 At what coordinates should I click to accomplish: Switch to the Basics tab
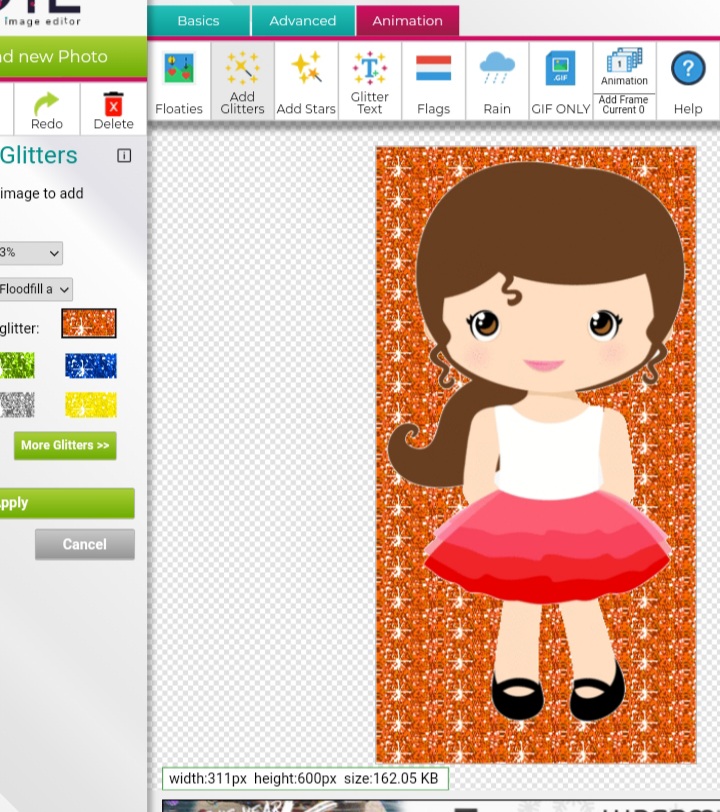(x=198, y=20)
